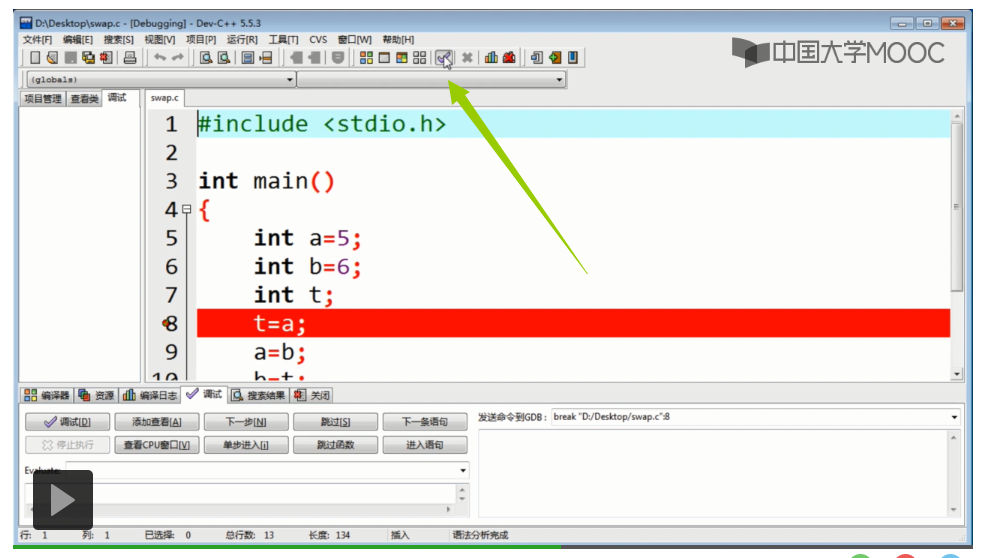Viewport: 981px width, 558px height.
Task: Click the blue book icon at toolbar end
Action: point(572,58)
